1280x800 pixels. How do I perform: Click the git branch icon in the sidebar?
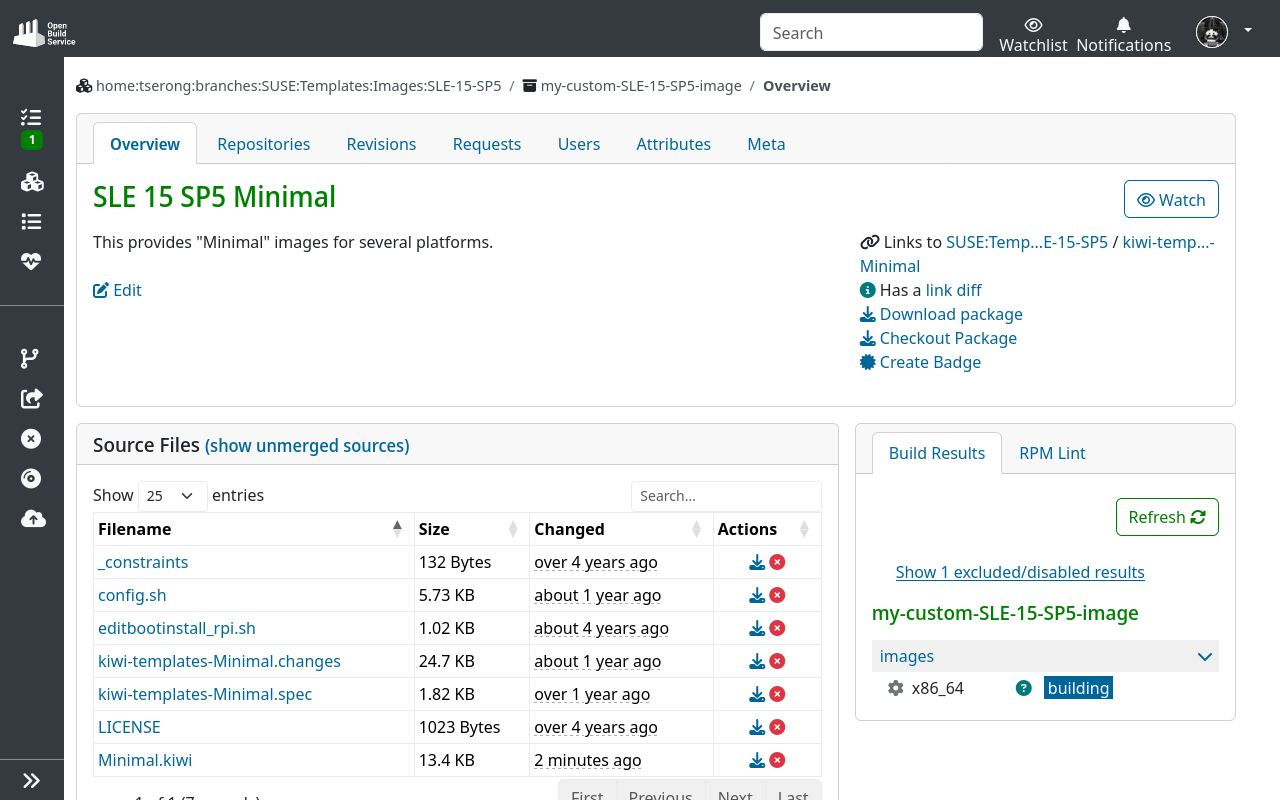pos(31,358)
